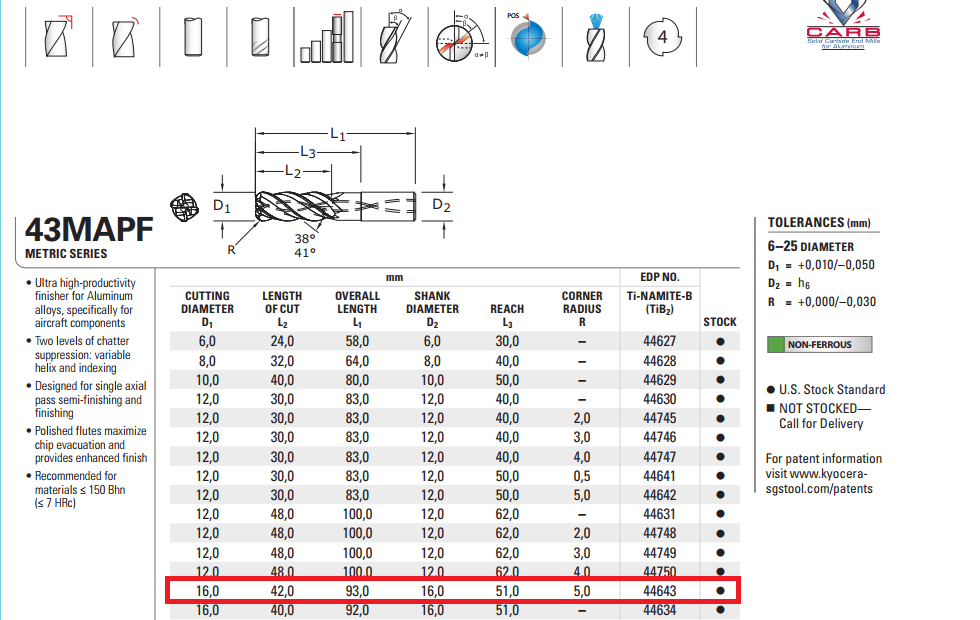Click EDP number 44627

click(659, 341)
